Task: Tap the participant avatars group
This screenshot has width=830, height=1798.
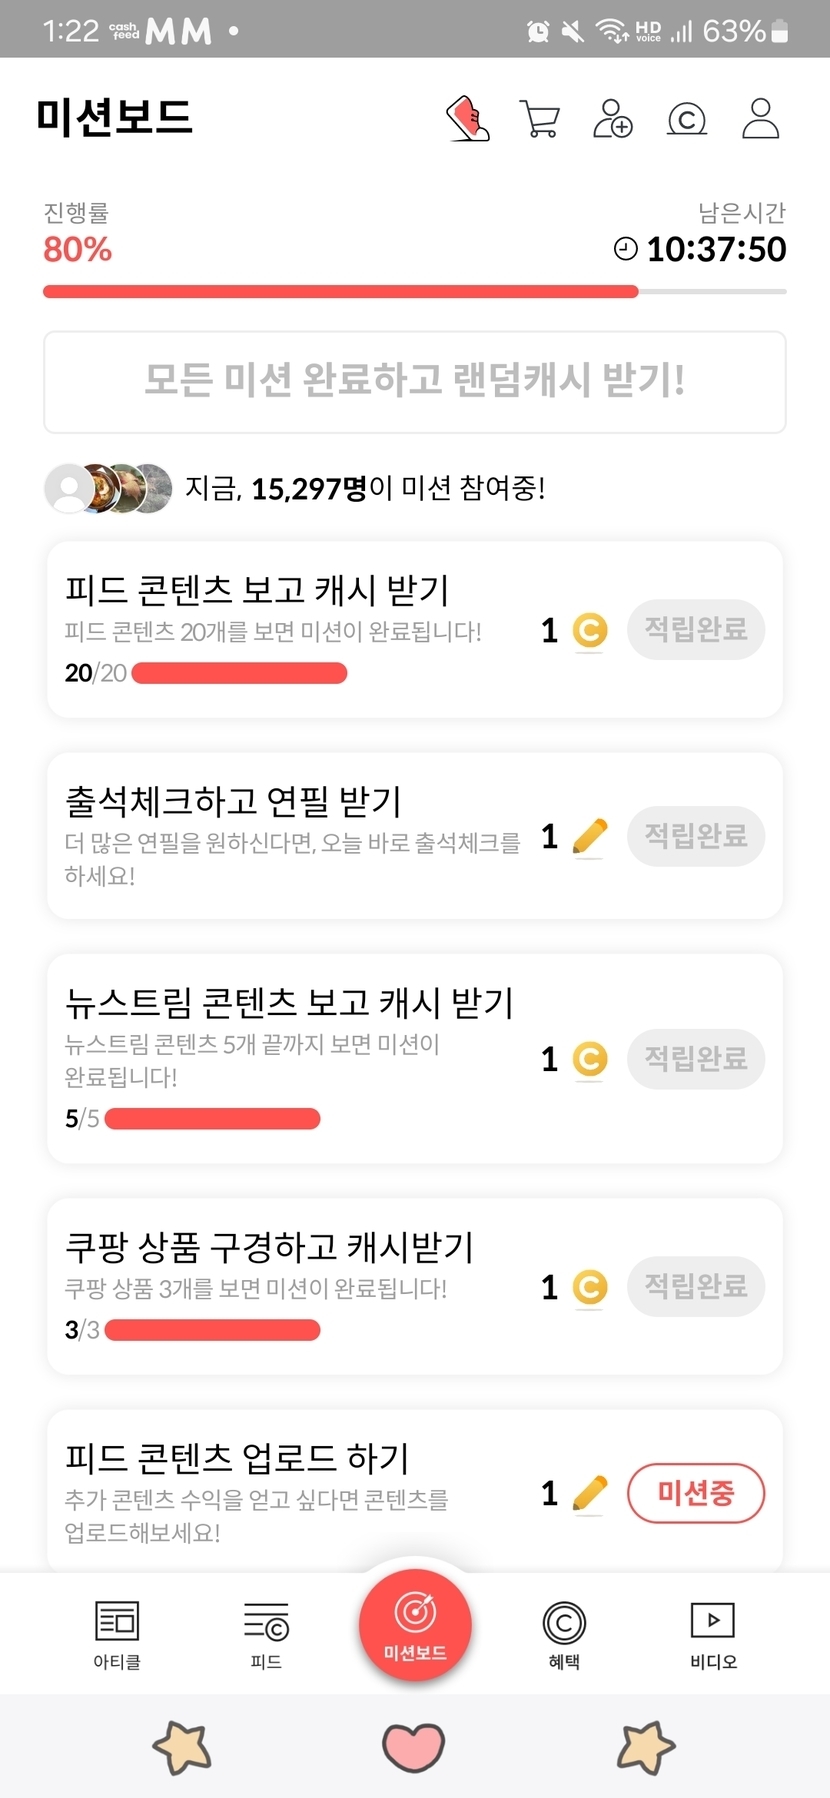Action: (x=109, y=489)
